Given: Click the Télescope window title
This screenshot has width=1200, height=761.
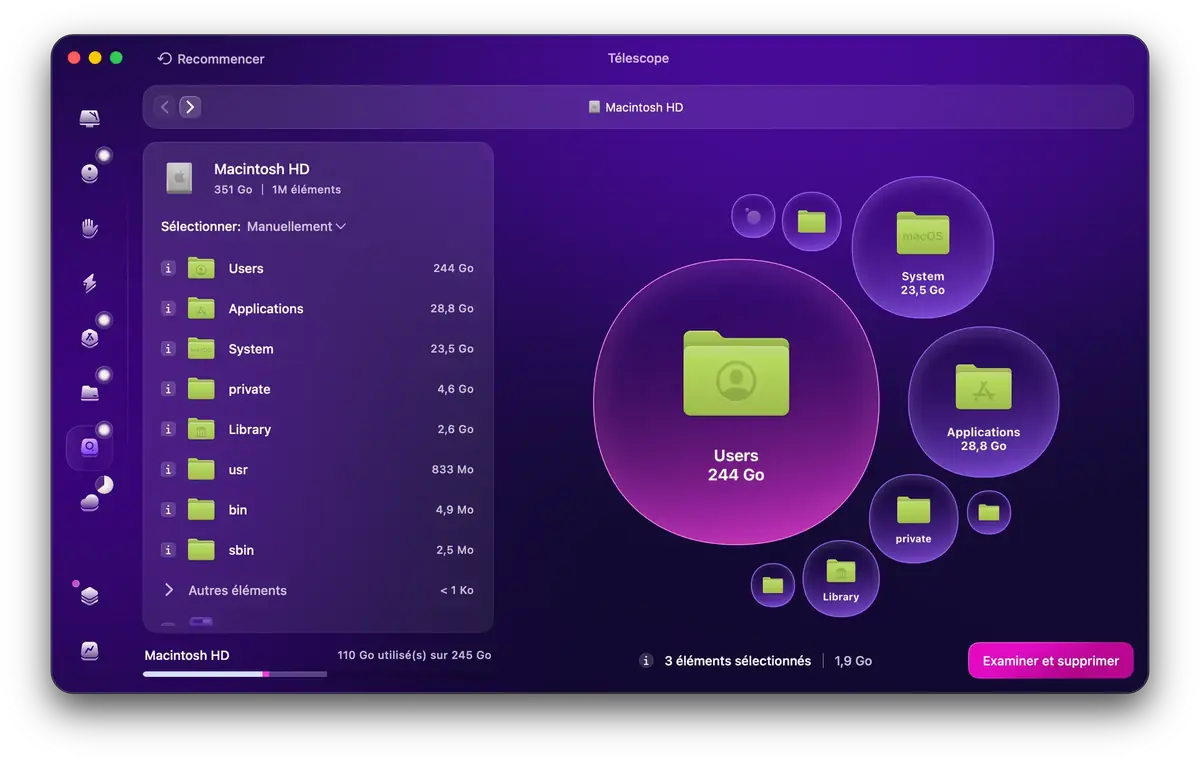Looking at the screenshot, I should tap(638, 58).
